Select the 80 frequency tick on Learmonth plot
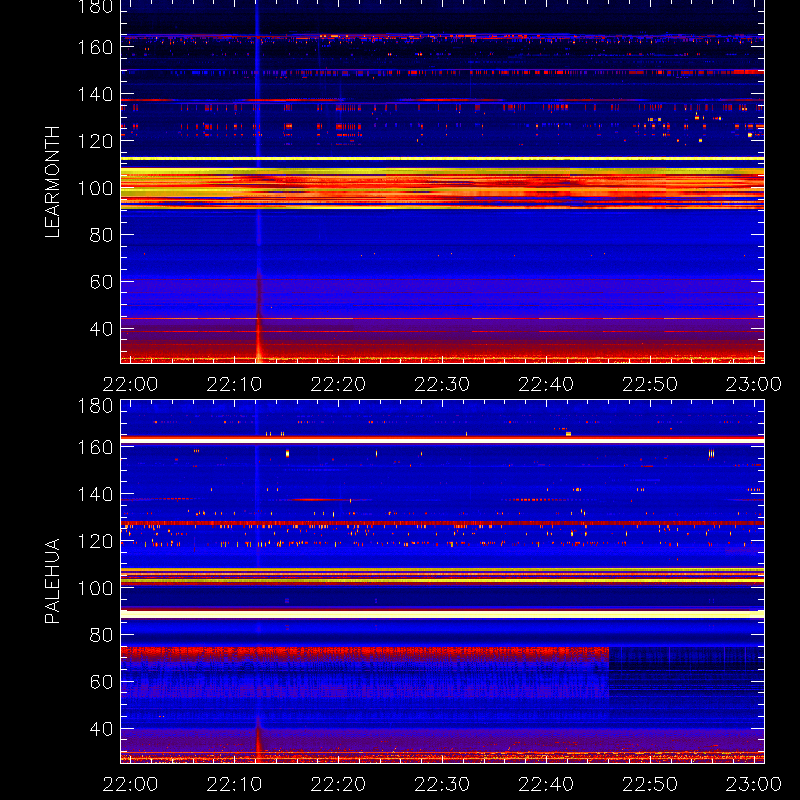The image size is (800, 800). point(101,235)
